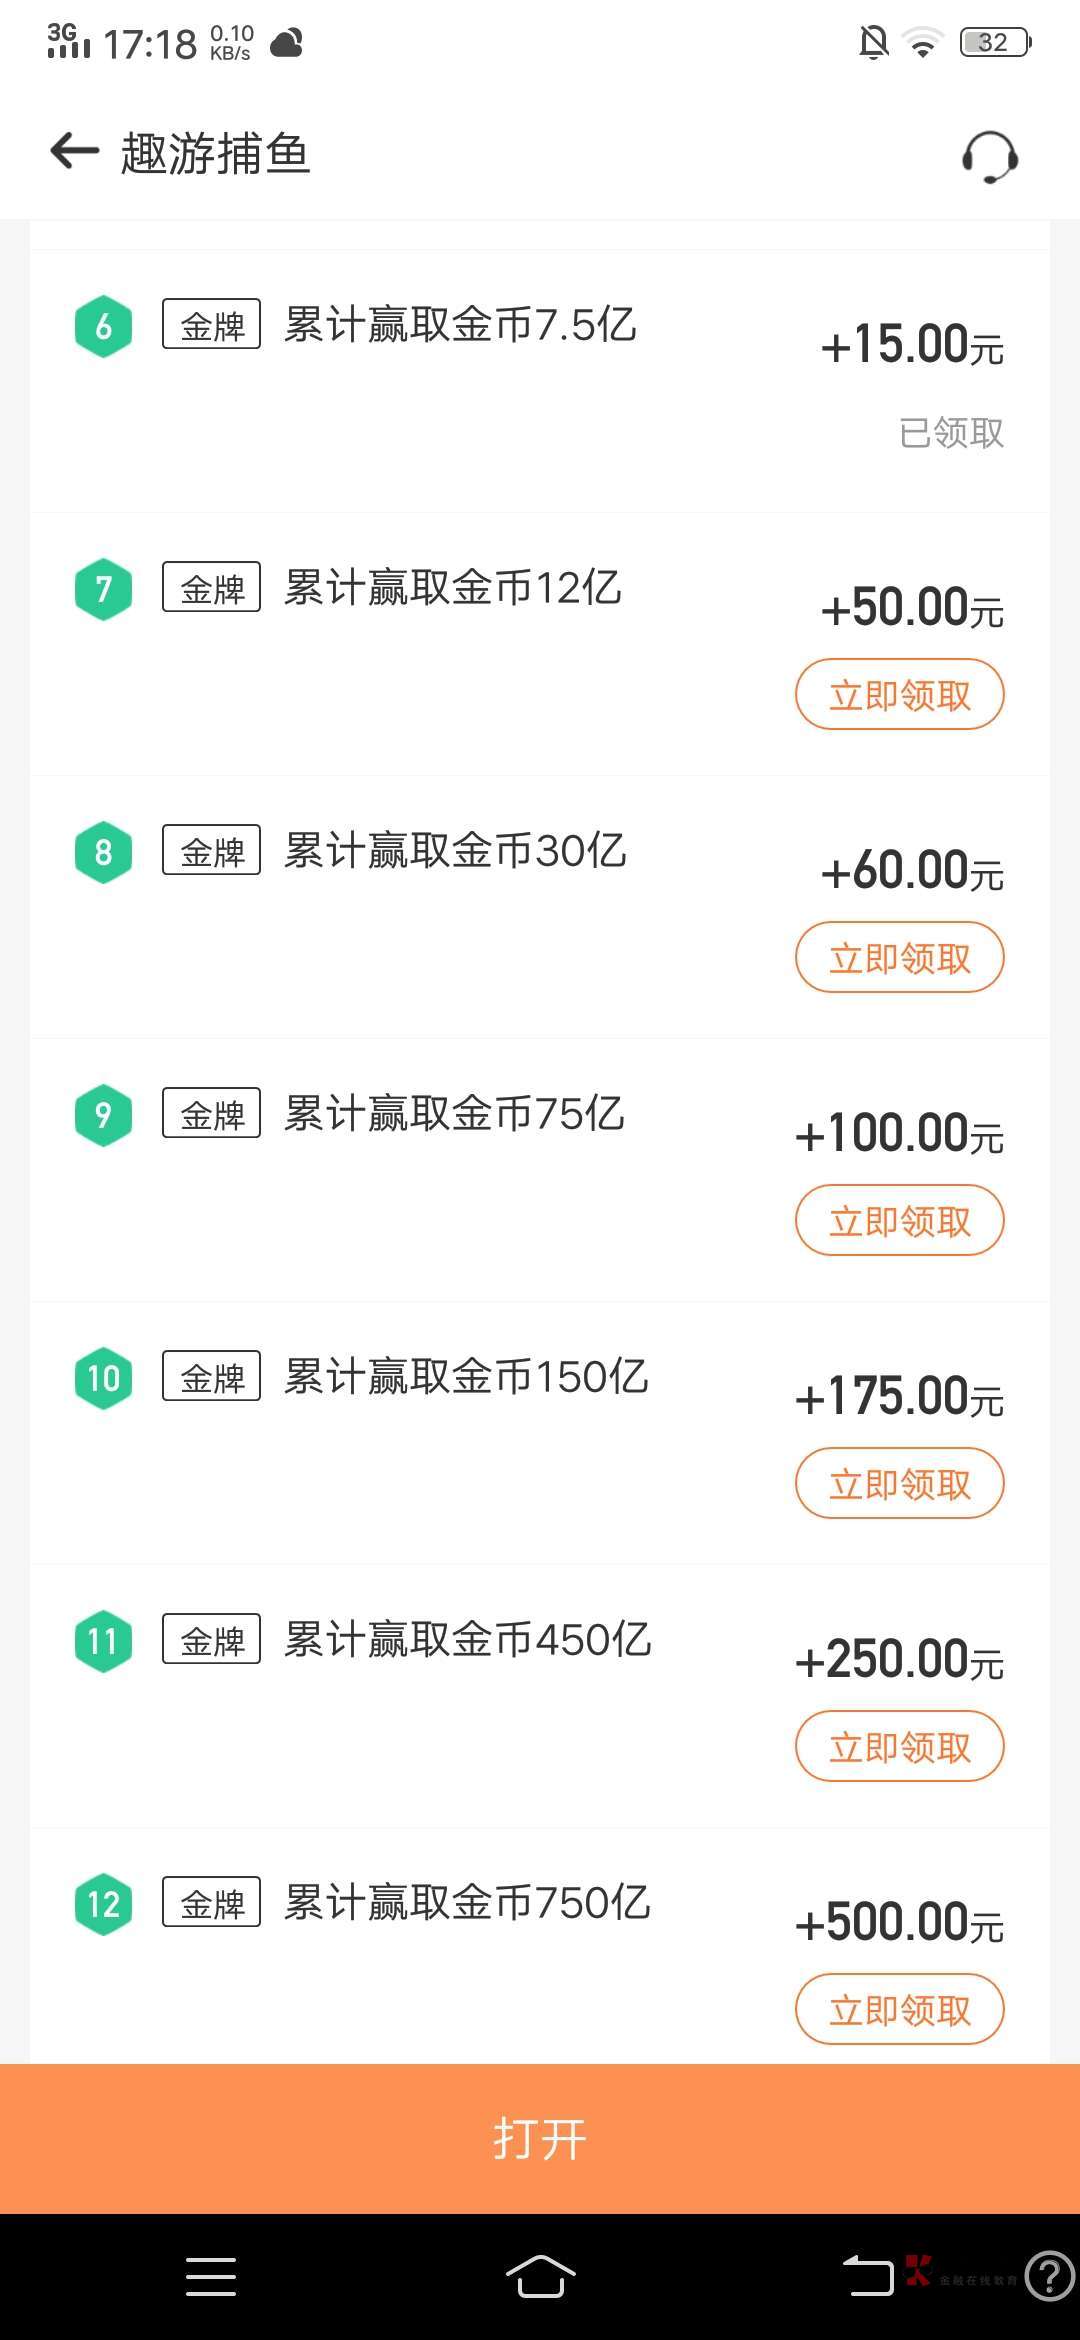The height and width of the screenshot is (2340, 1080).
Task: Tap the 趣游捕鱼 page title
Action: pyautogui.click(x=216, y=154)
